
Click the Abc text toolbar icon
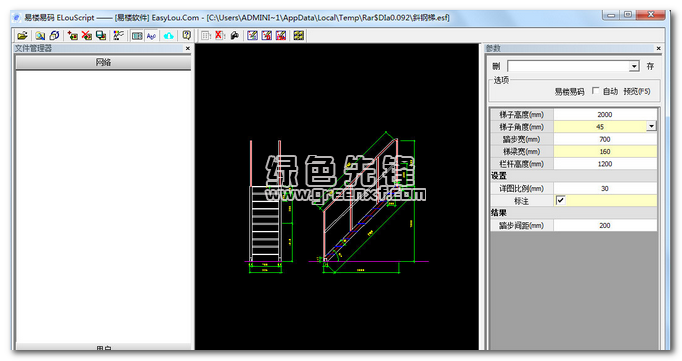(x=151, y=36)
